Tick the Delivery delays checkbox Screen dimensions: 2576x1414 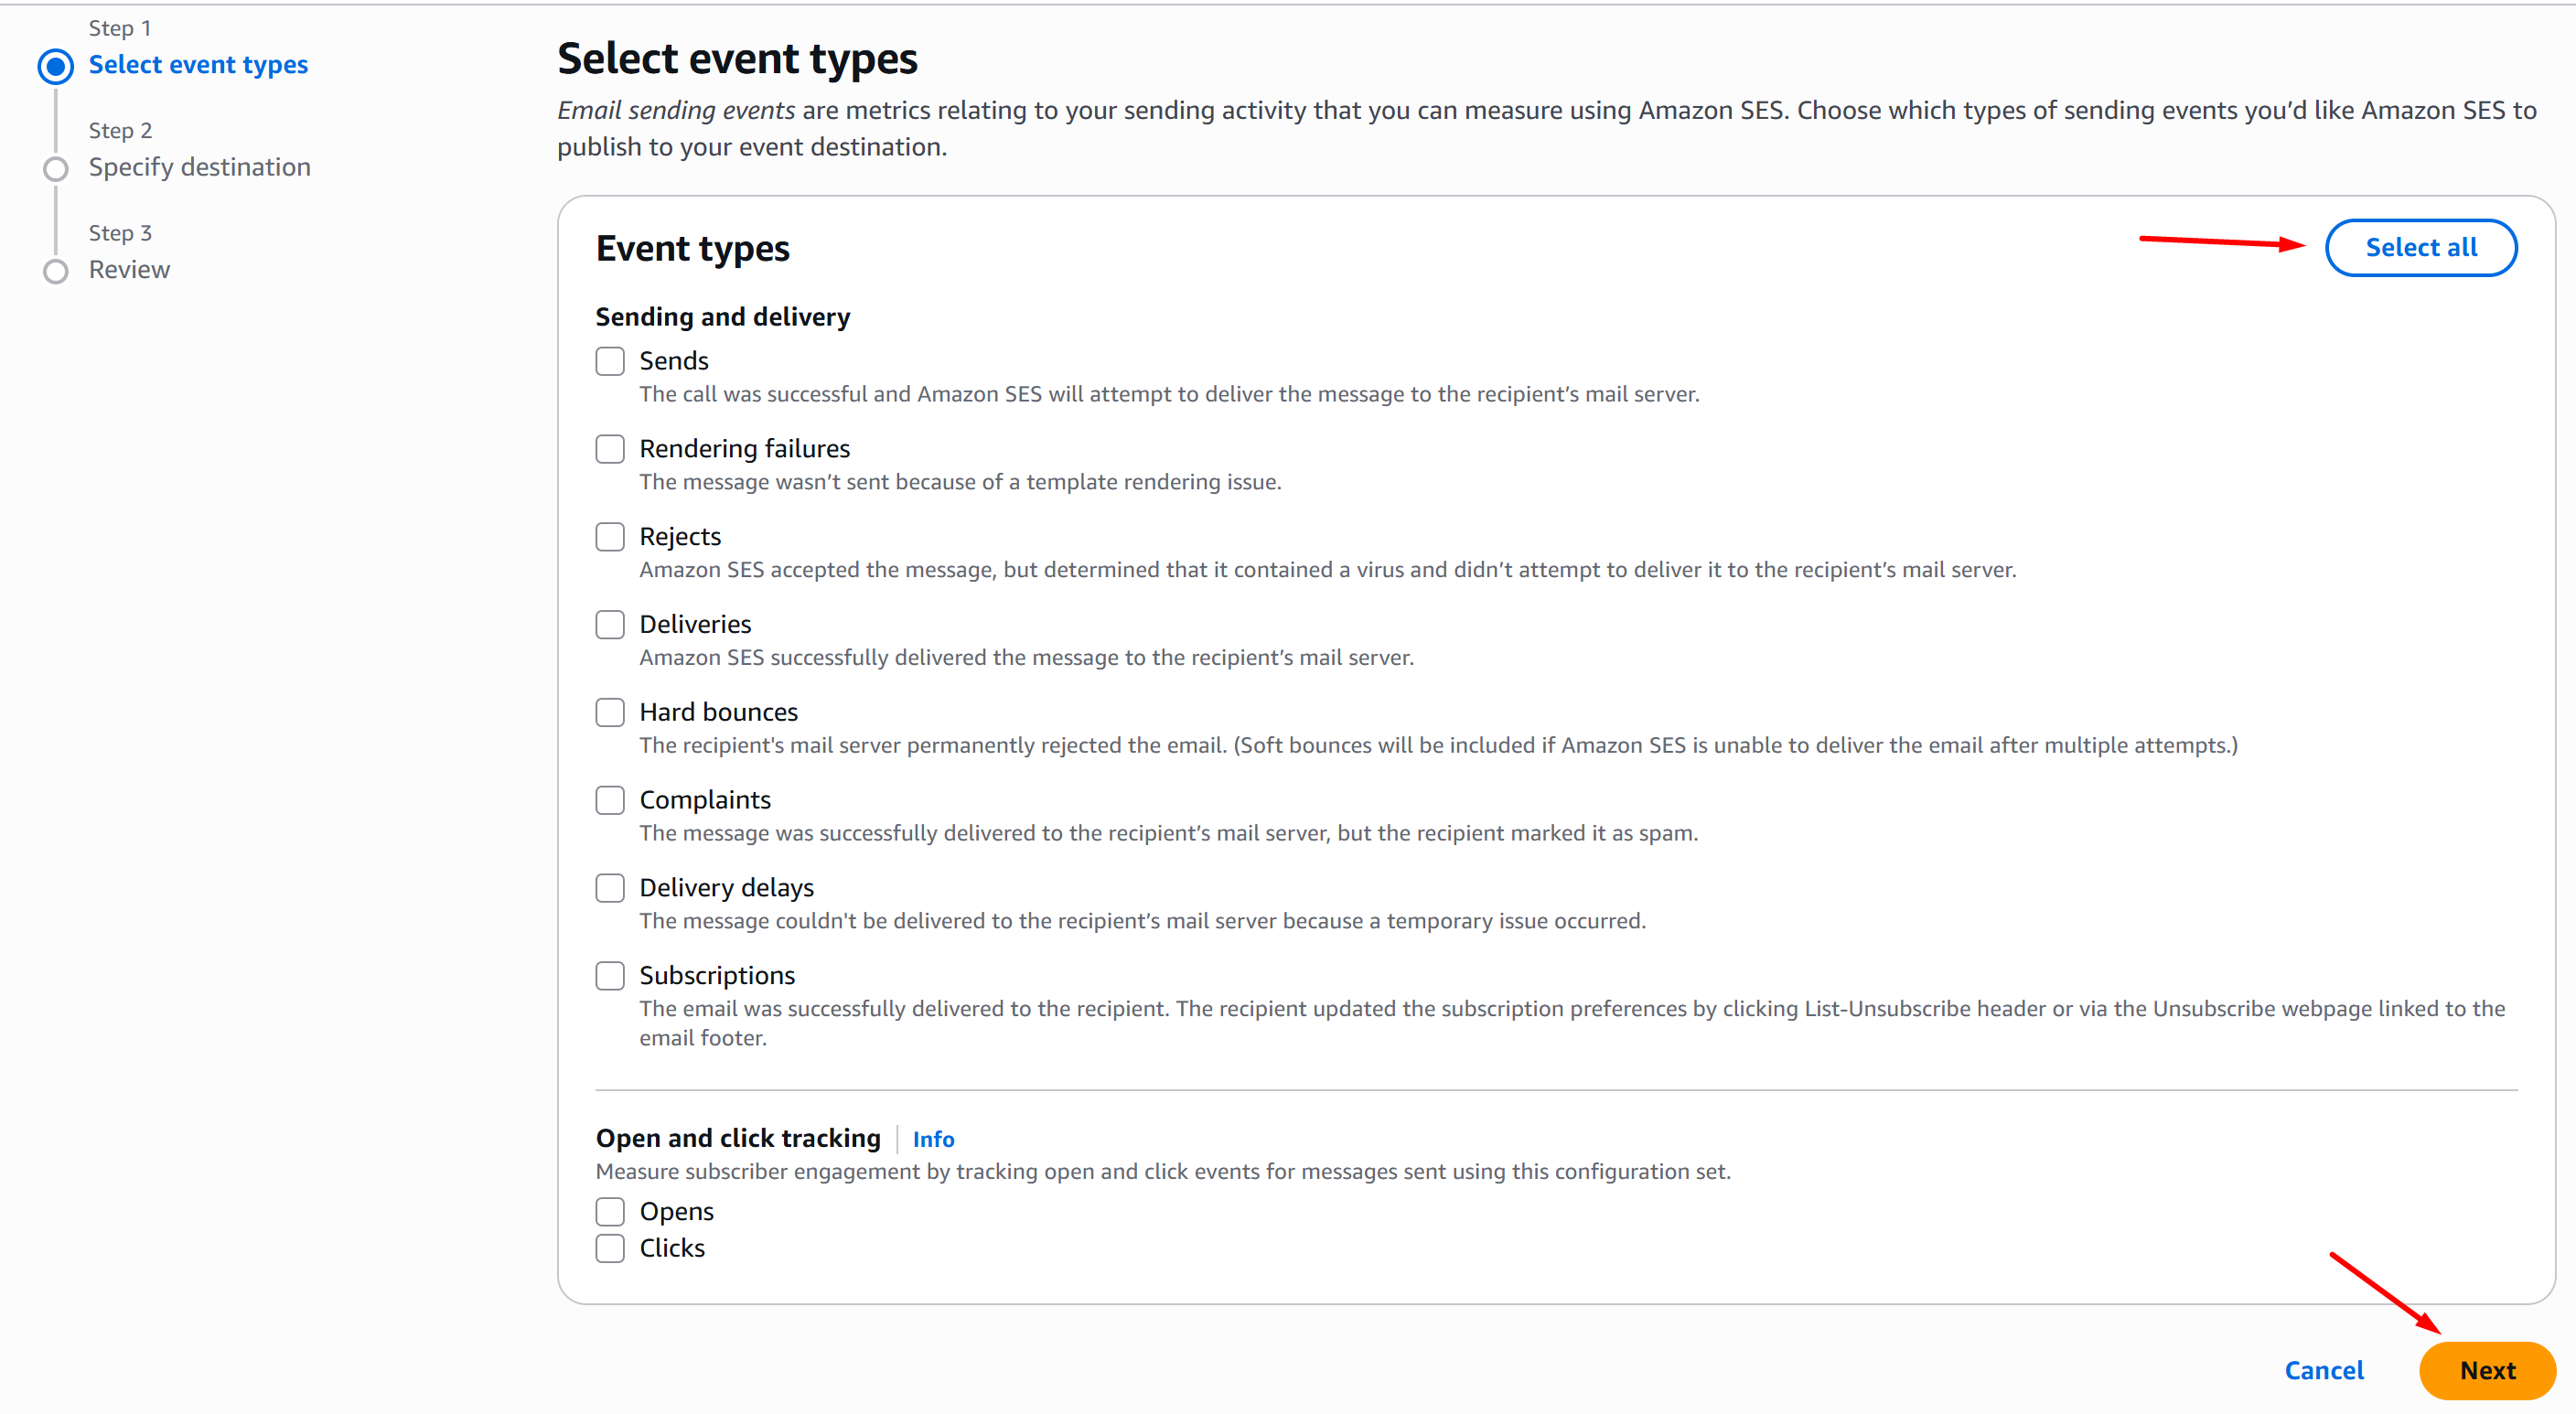610,888
